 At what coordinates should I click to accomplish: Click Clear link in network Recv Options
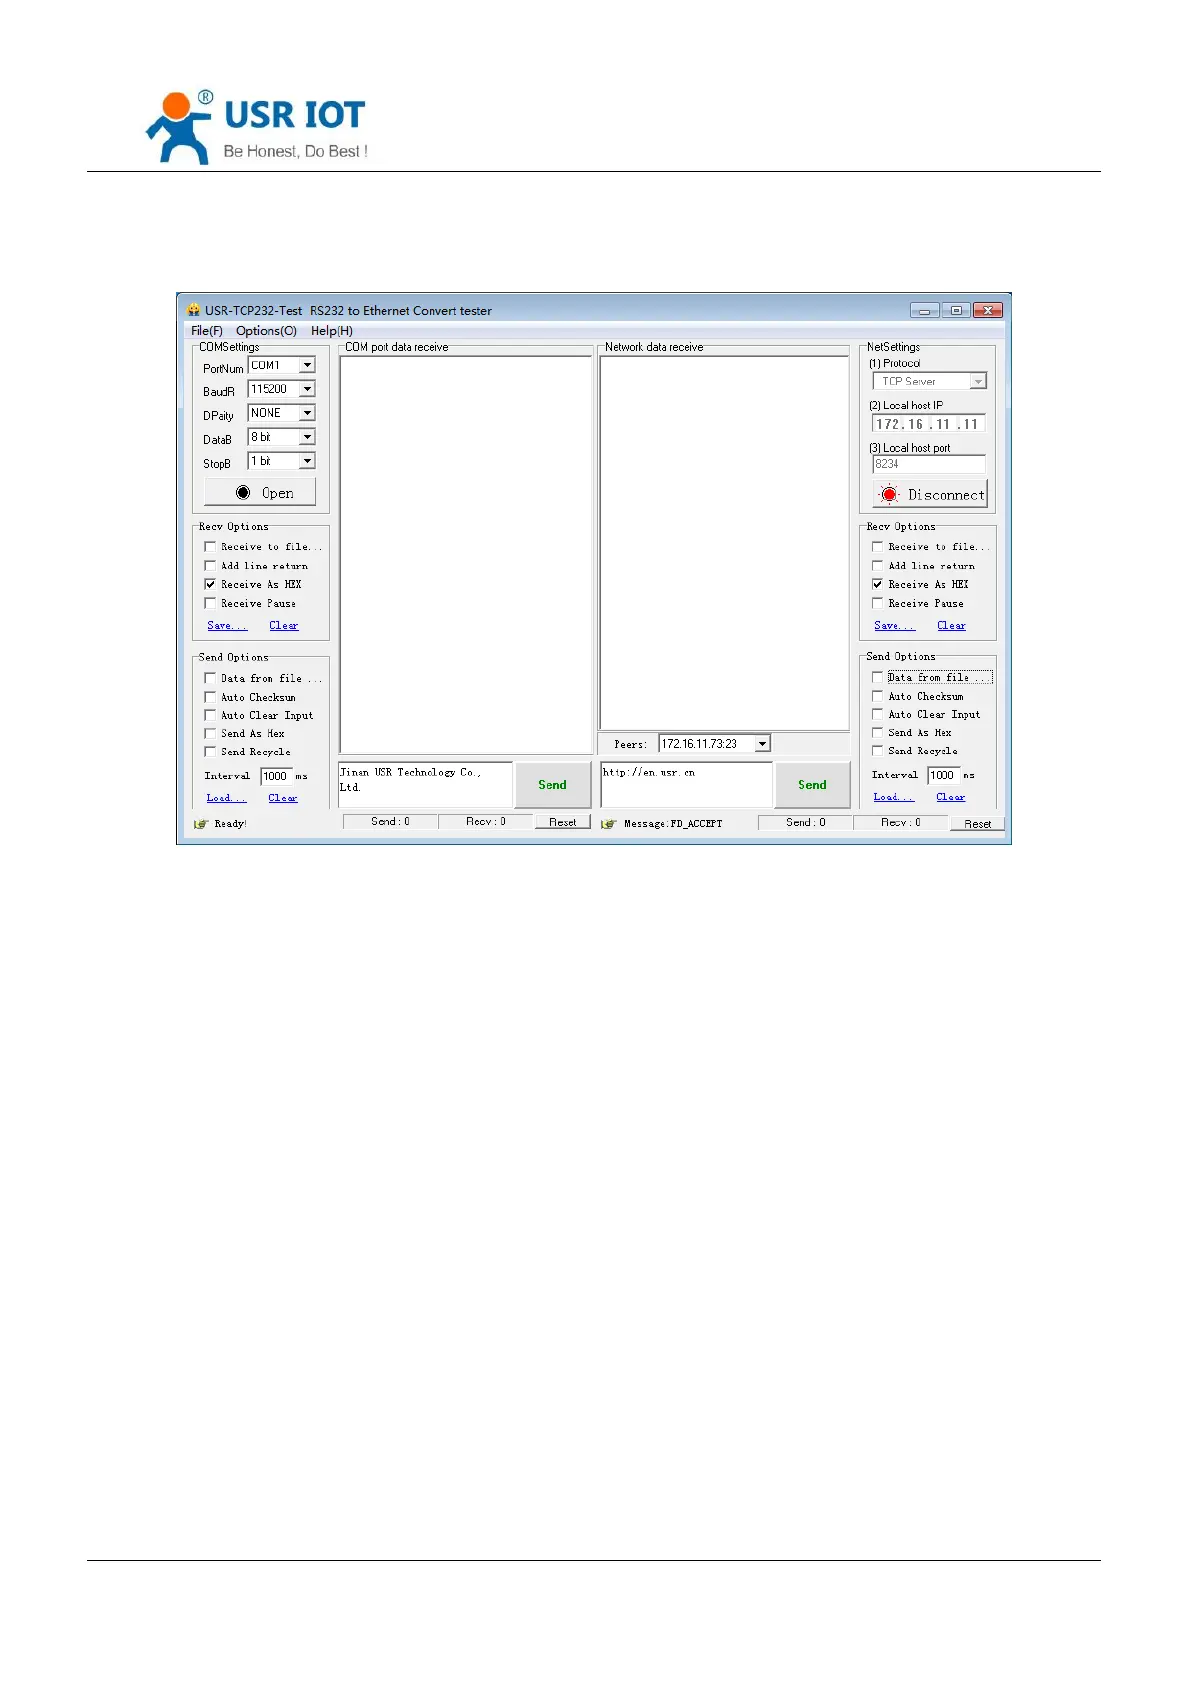(951, 626)
